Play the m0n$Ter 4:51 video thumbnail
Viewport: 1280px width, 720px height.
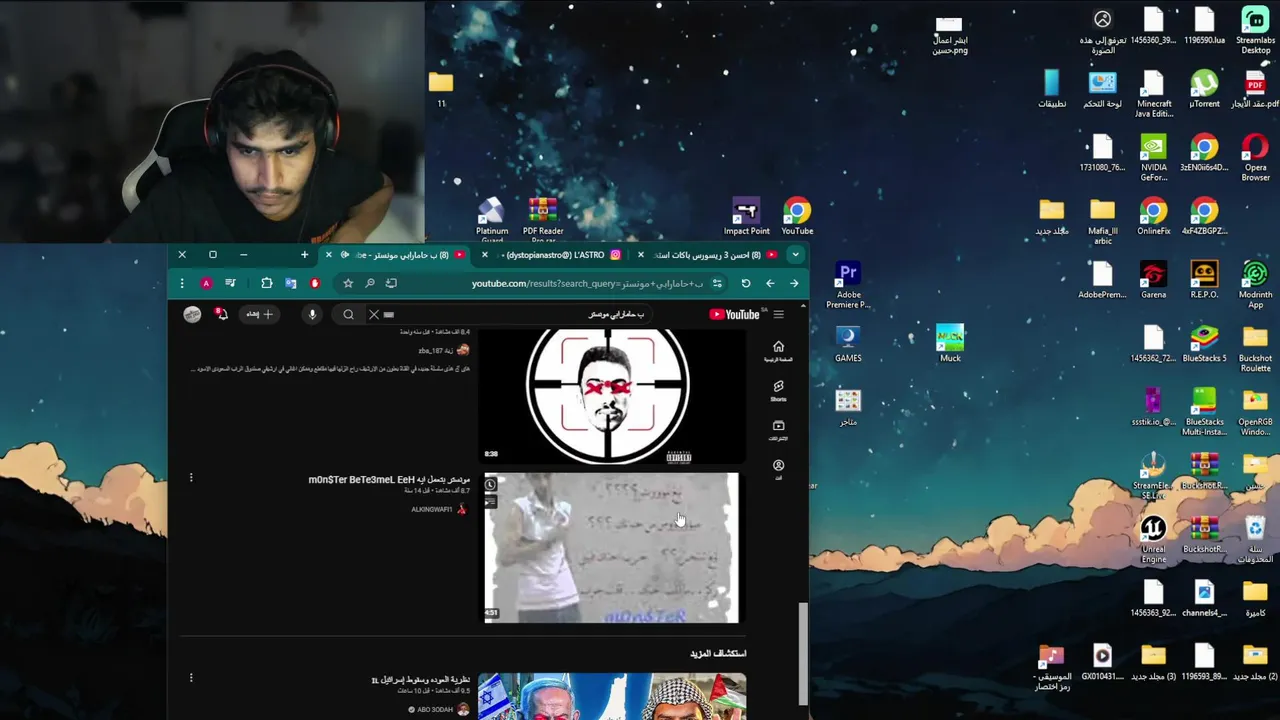click(x=612, y=548)
